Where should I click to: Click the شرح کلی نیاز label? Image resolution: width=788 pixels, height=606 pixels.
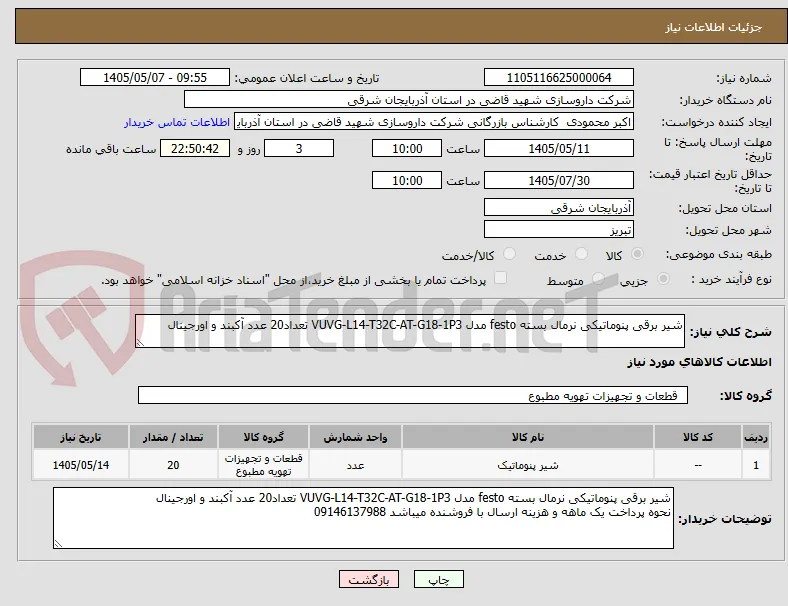point(730,332)
